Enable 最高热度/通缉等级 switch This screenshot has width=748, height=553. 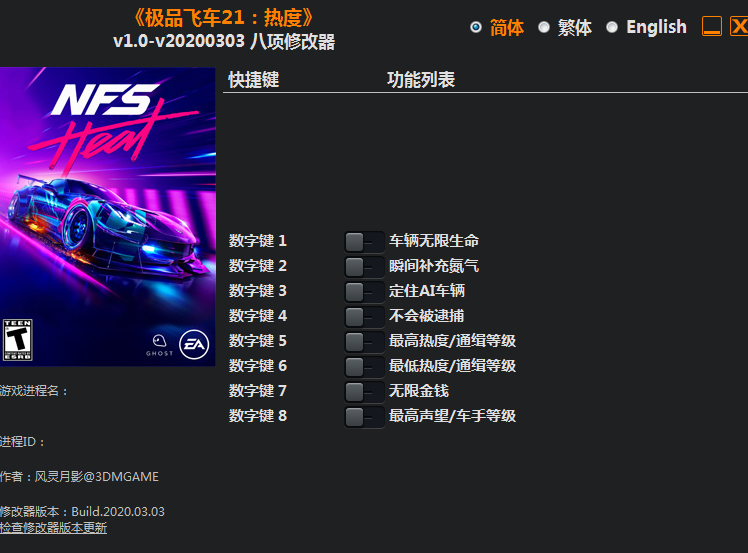pos(363,341)
